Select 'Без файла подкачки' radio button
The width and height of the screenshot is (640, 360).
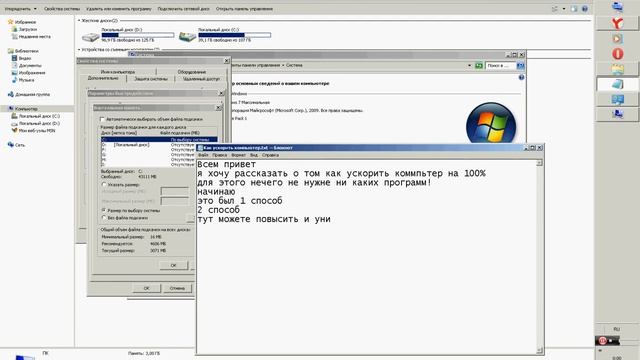point(104,218)
